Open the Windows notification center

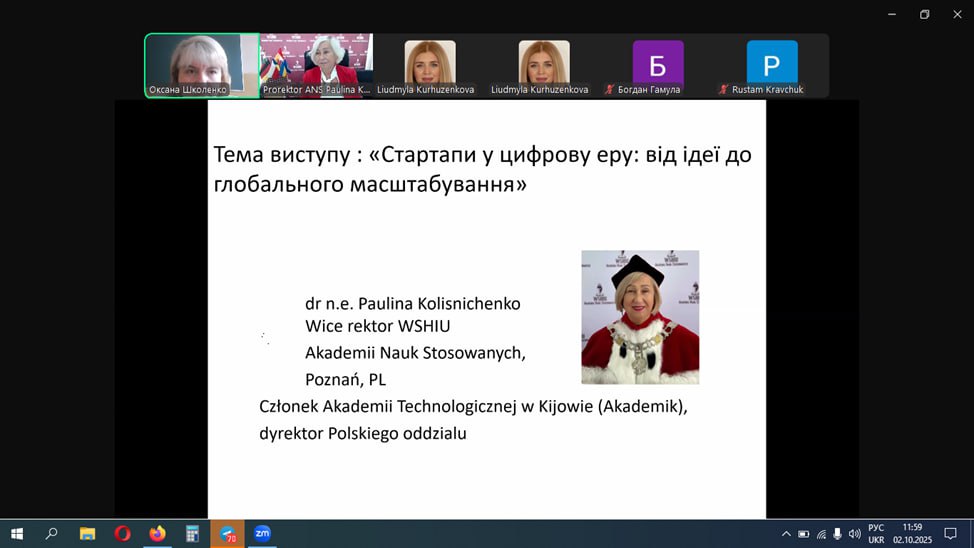tap(950, 533)
